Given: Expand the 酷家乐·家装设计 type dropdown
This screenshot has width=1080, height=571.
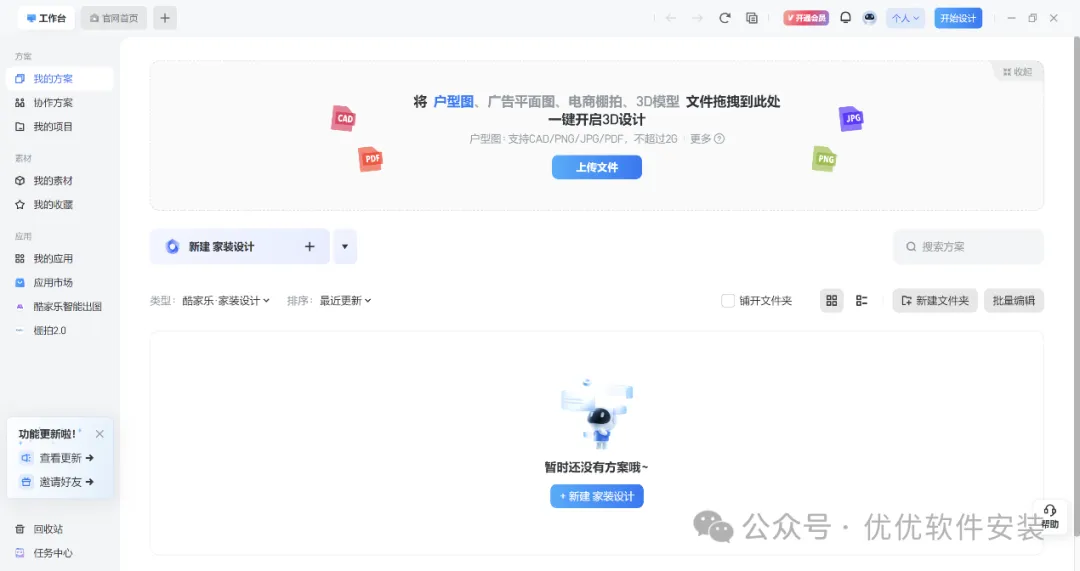Looking at the screenshot, I should point(226,300).
